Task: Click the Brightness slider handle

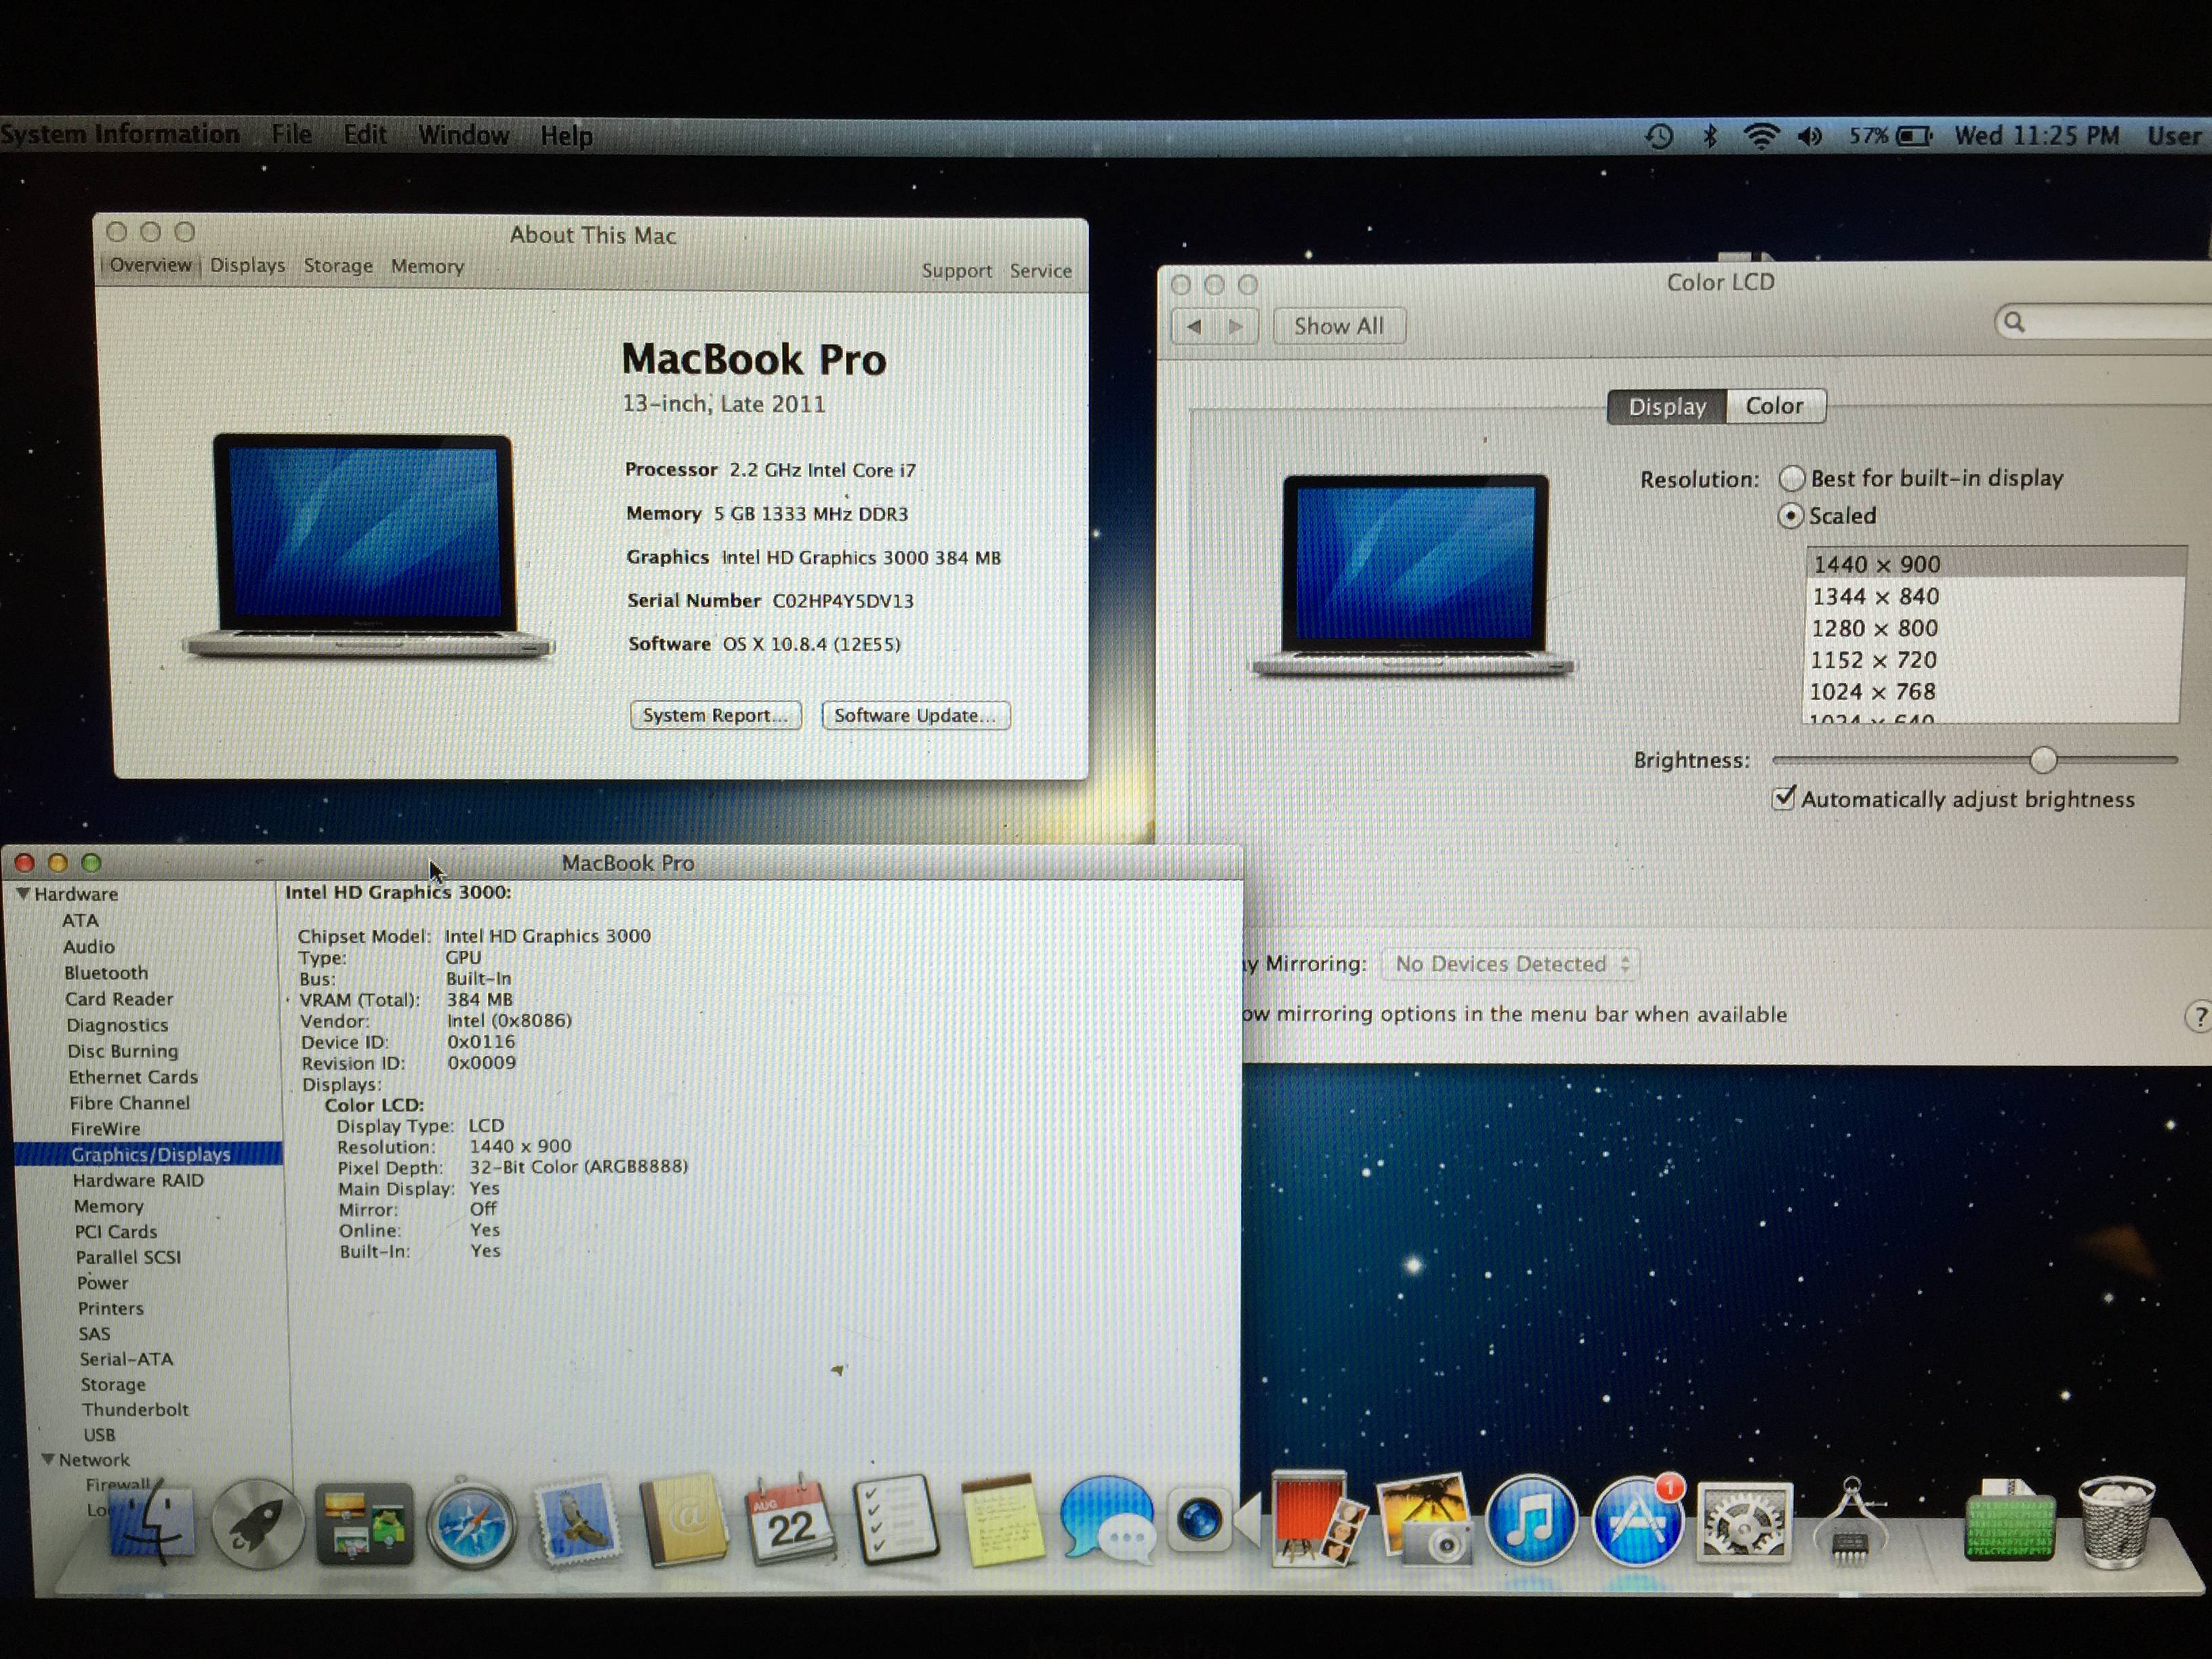Action: coord(2043,760)
